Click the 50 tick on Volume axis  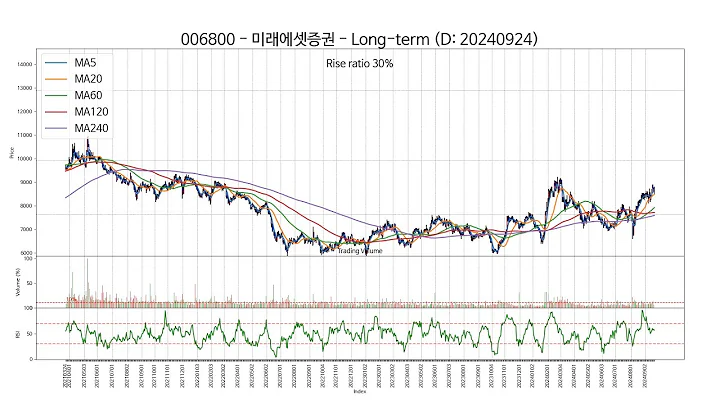coord(29,283)
